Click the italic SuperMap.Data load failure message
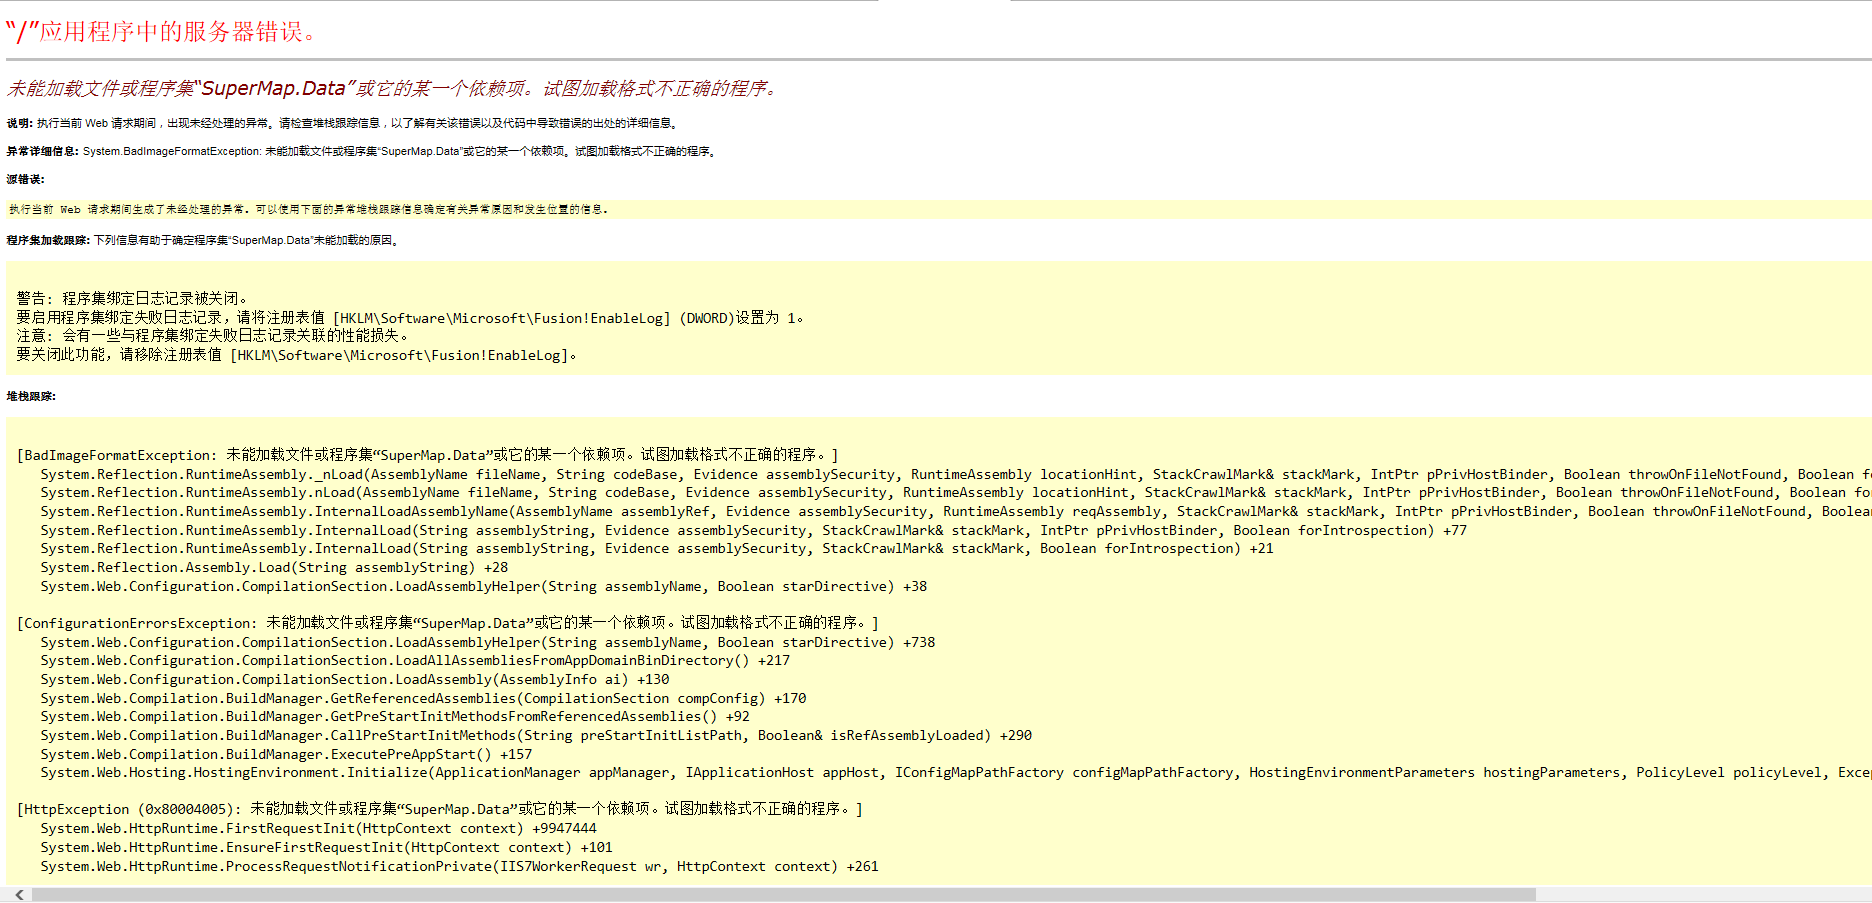The image size is (1872, 903). [x=393, y=88]
